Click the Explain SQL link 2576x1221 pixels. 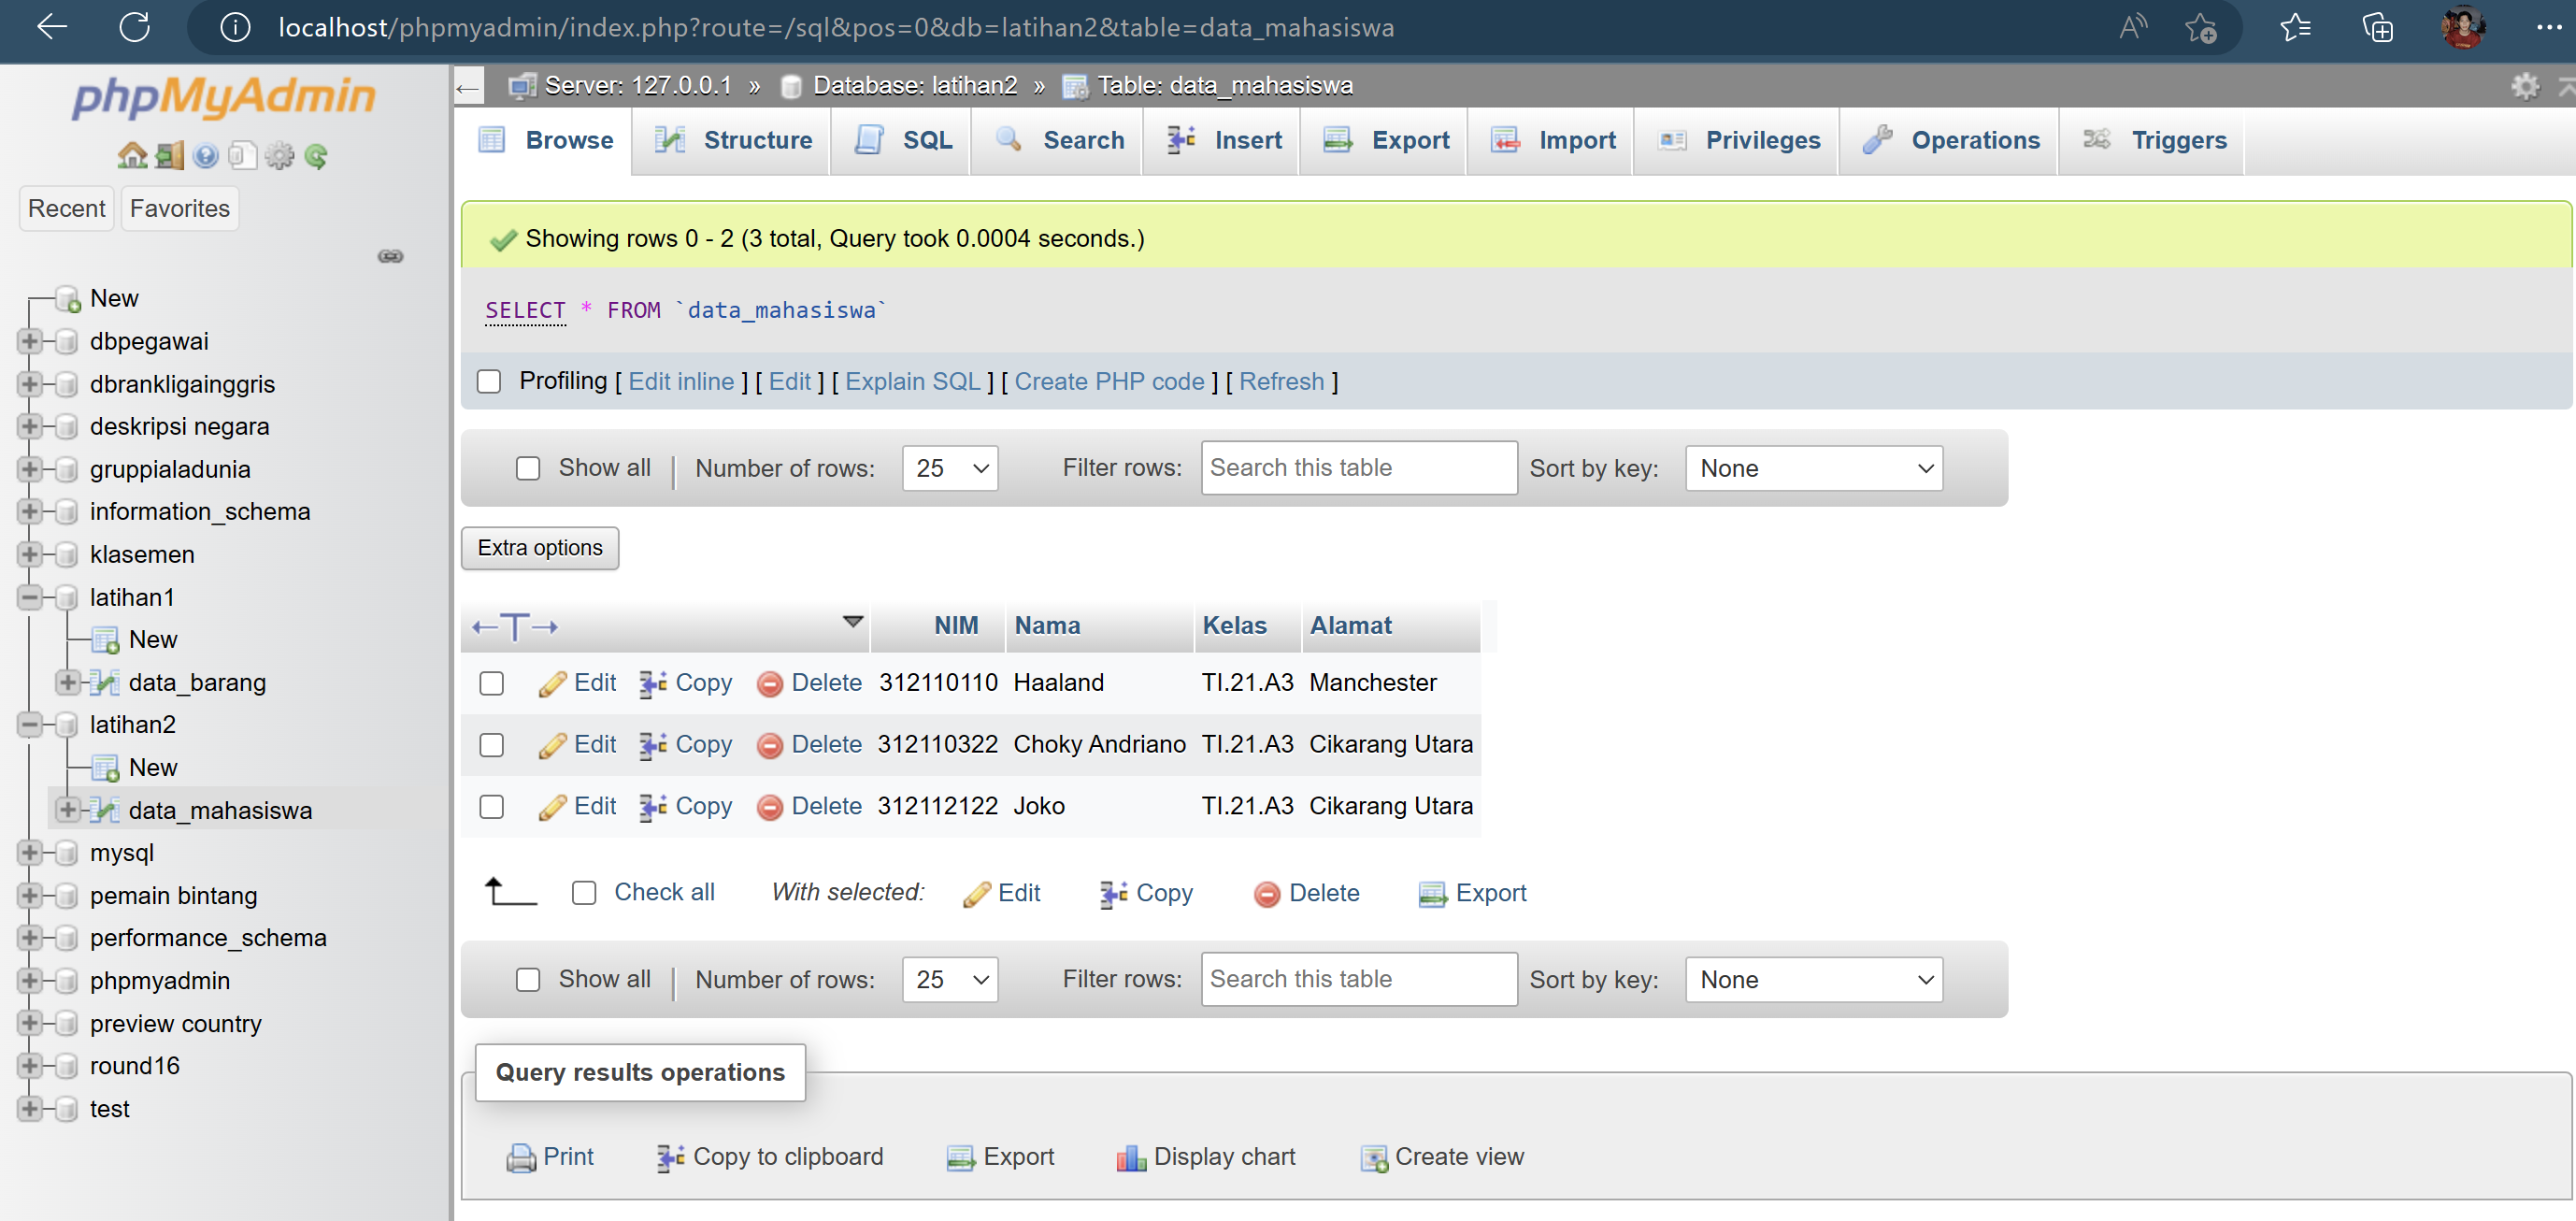(912, 381)
